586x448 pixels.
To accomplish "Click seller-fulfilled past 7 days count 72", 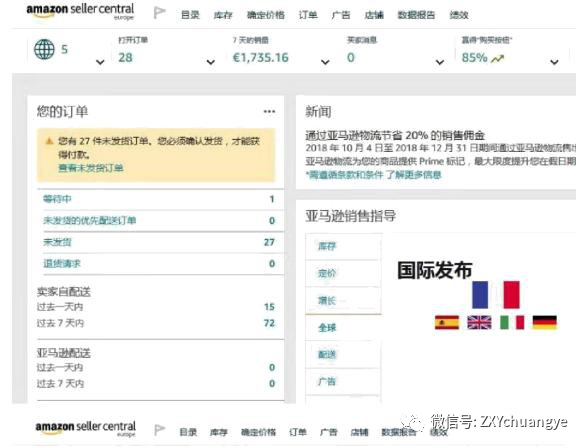I will tap(269, 323).
